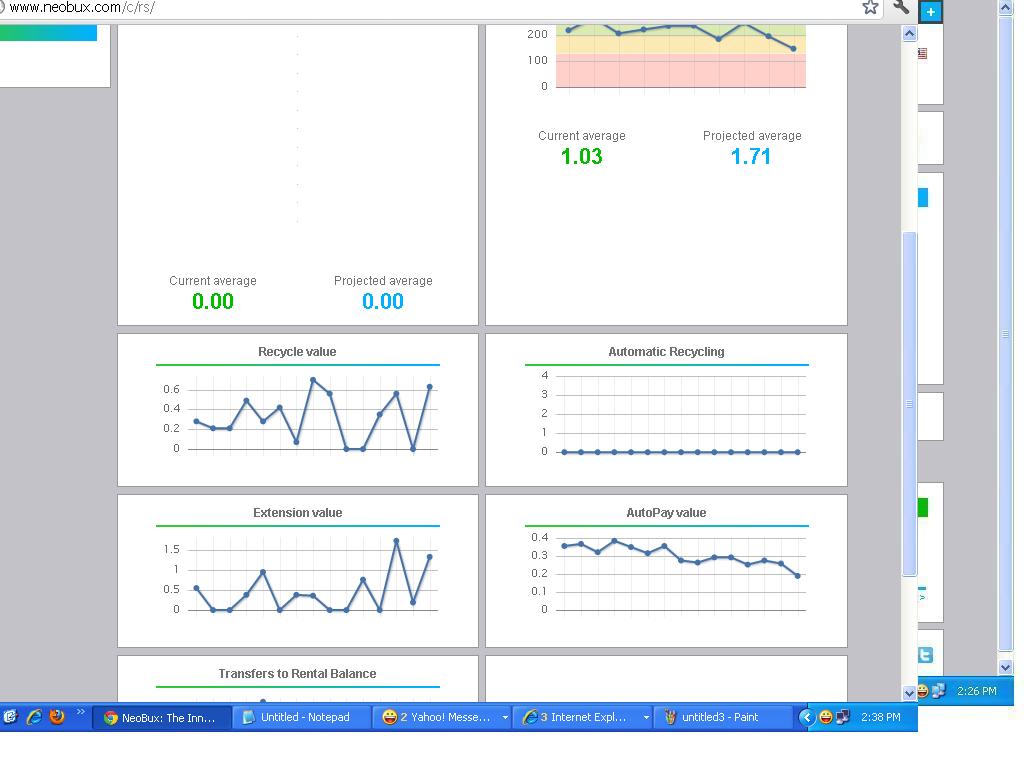Launch Firefox from quick launch bar
Screen dimensions: 1024x768
pyautogui.click(x=57, y=716)
